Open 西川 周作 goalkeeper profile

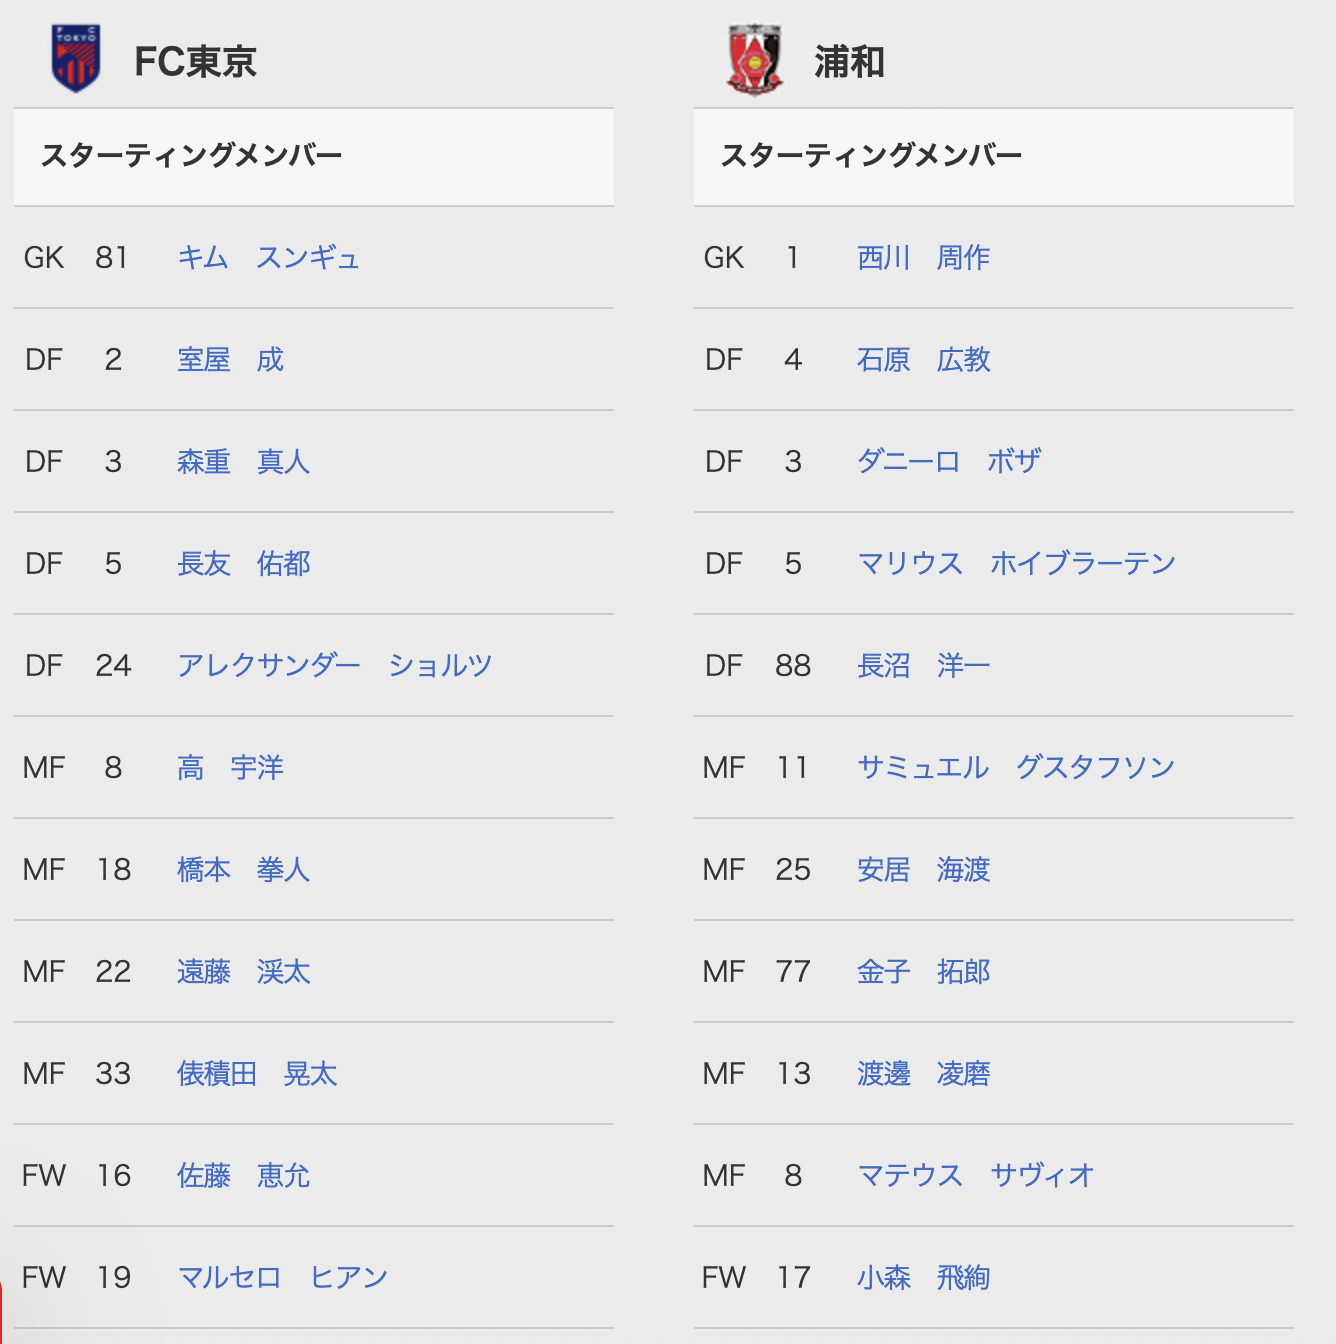coord(924,258)
